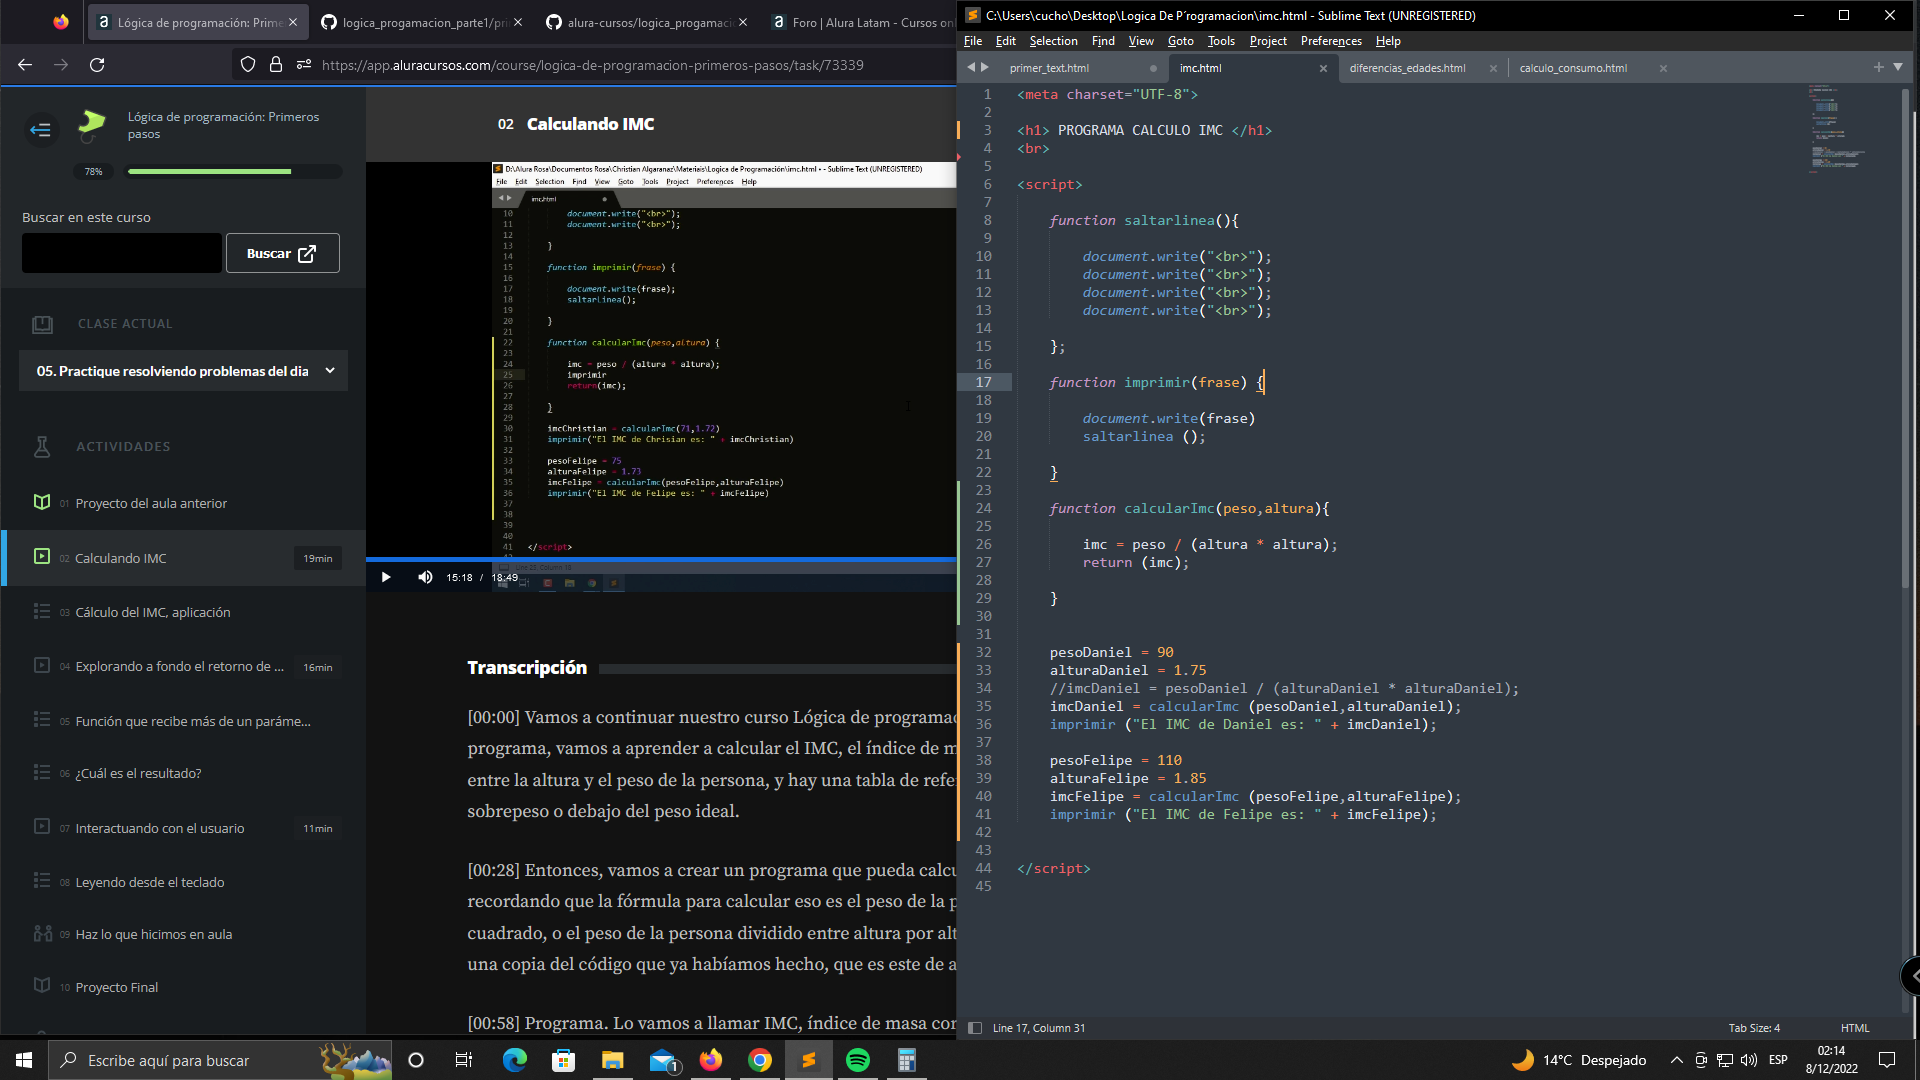Open the Windows Start menu

[24, 1060]
